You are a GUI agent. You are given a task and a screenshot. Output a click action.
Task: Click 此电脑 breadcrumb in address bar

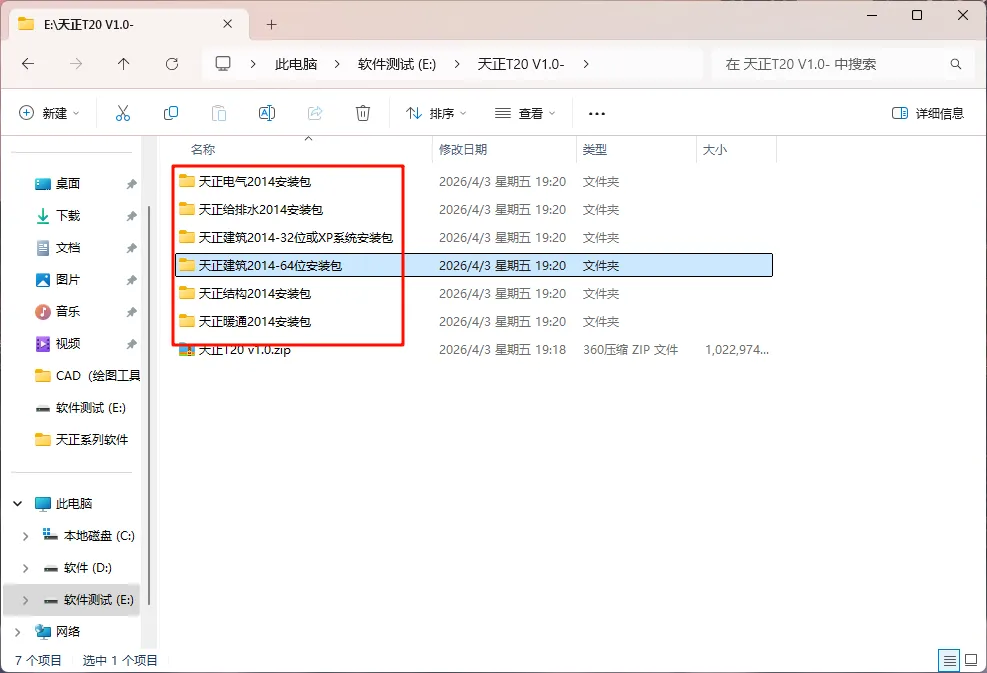[296, 64]
